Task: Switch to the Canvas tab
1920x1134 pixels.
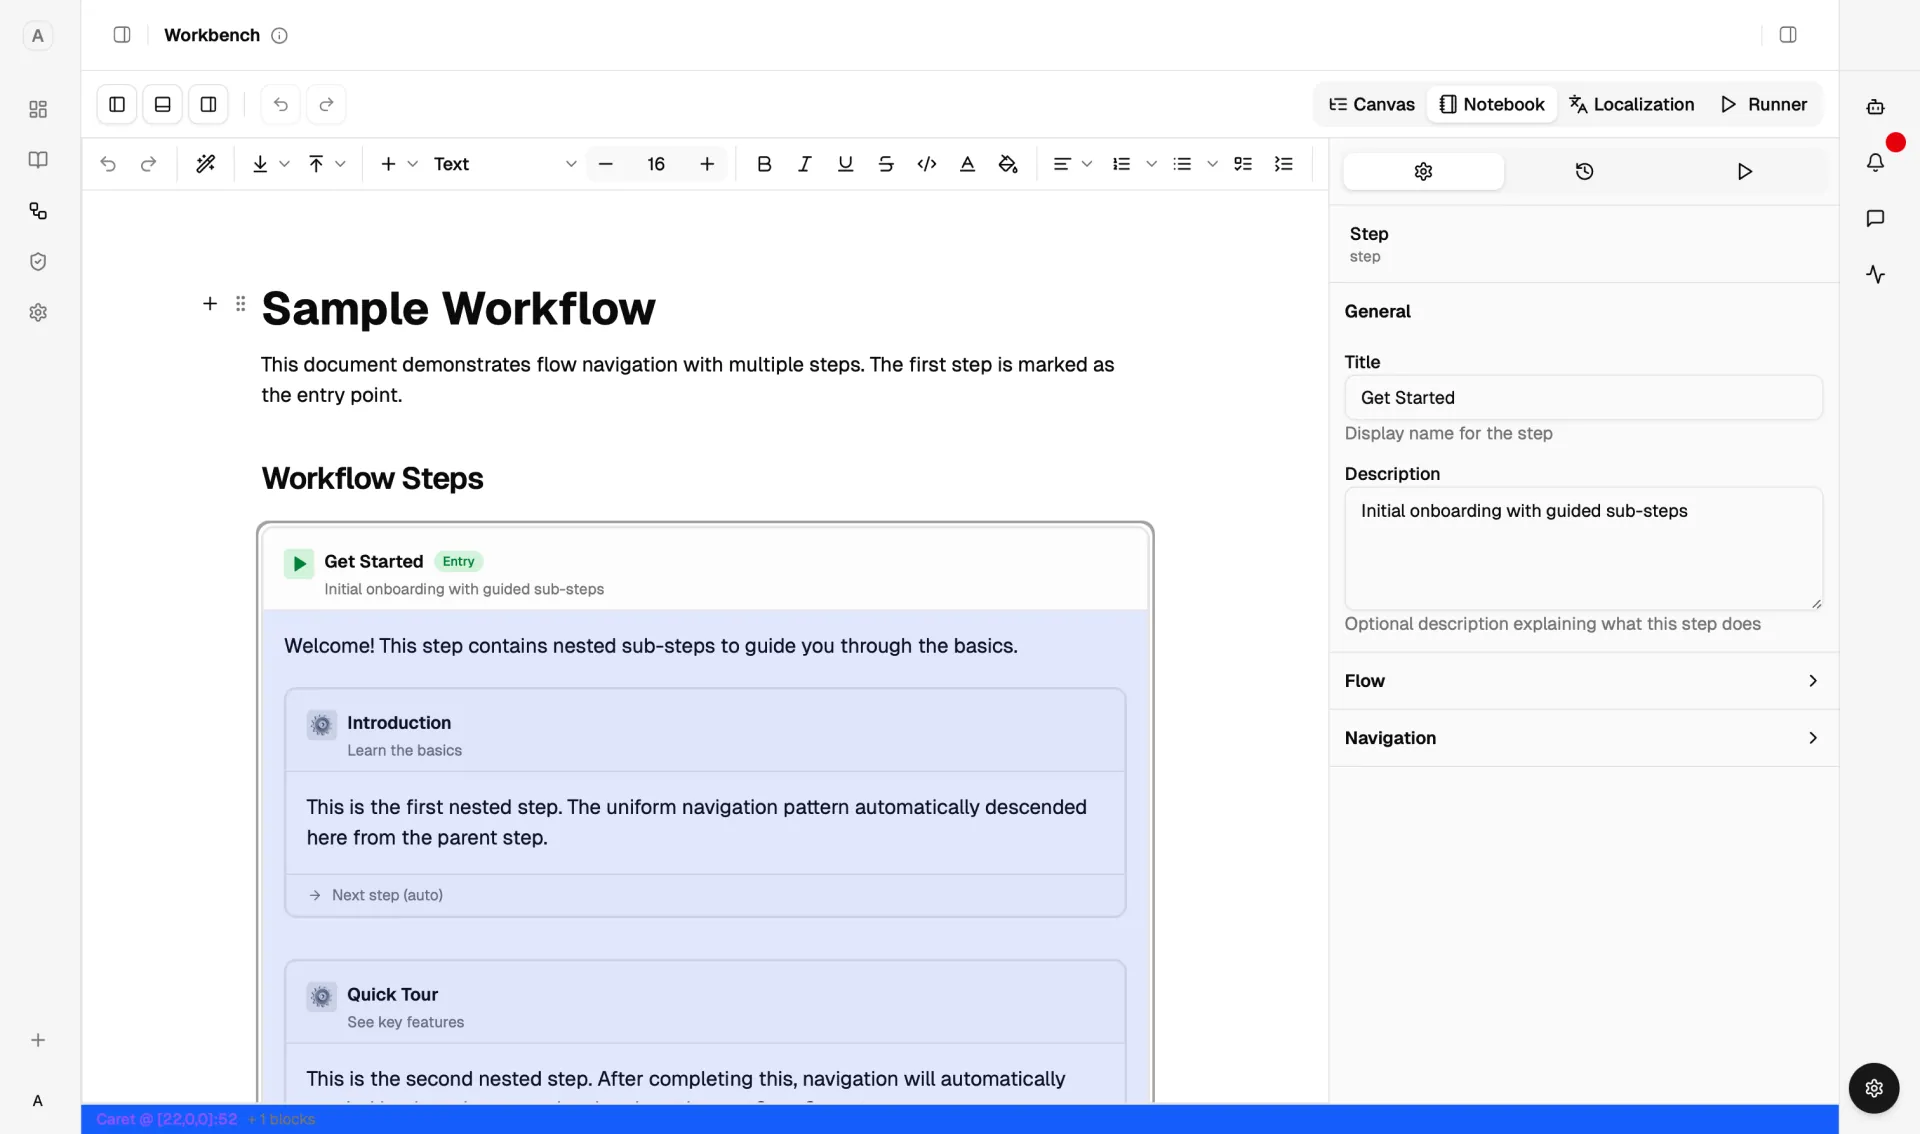Action: (1371, 104)
